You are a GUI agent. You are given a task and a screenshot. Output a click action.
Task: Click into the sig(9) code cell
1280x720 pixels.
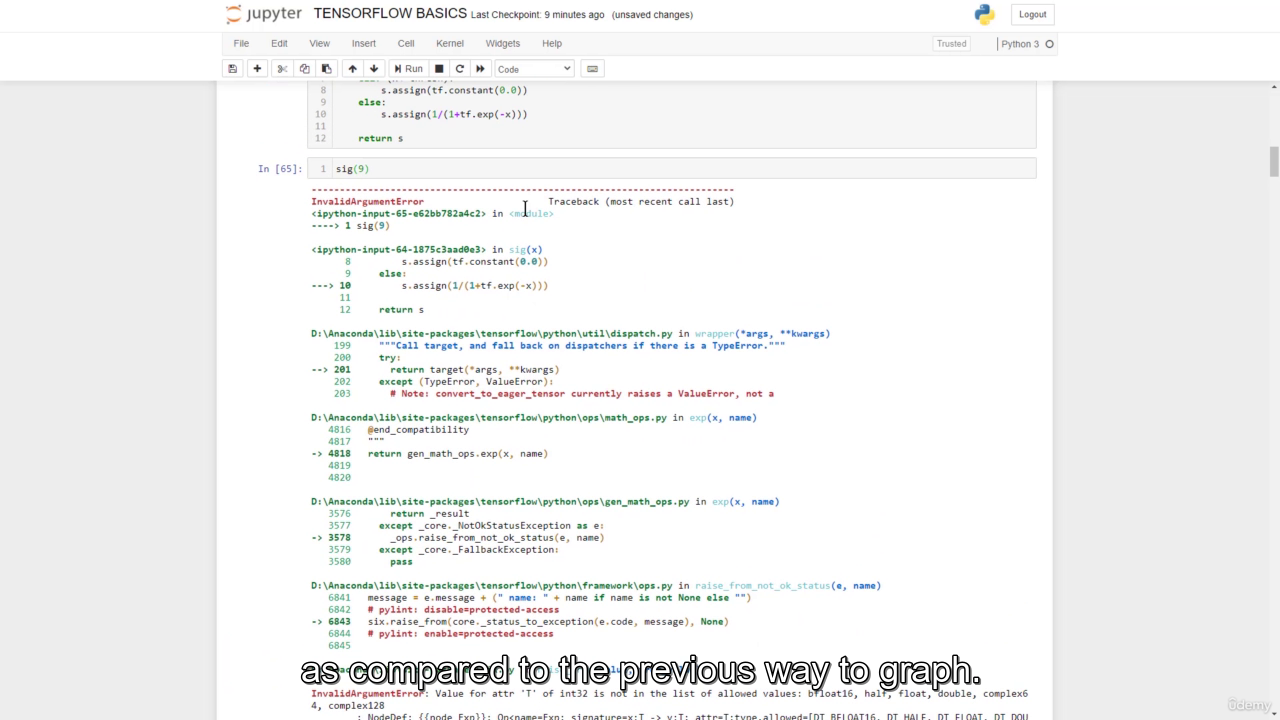671,168
